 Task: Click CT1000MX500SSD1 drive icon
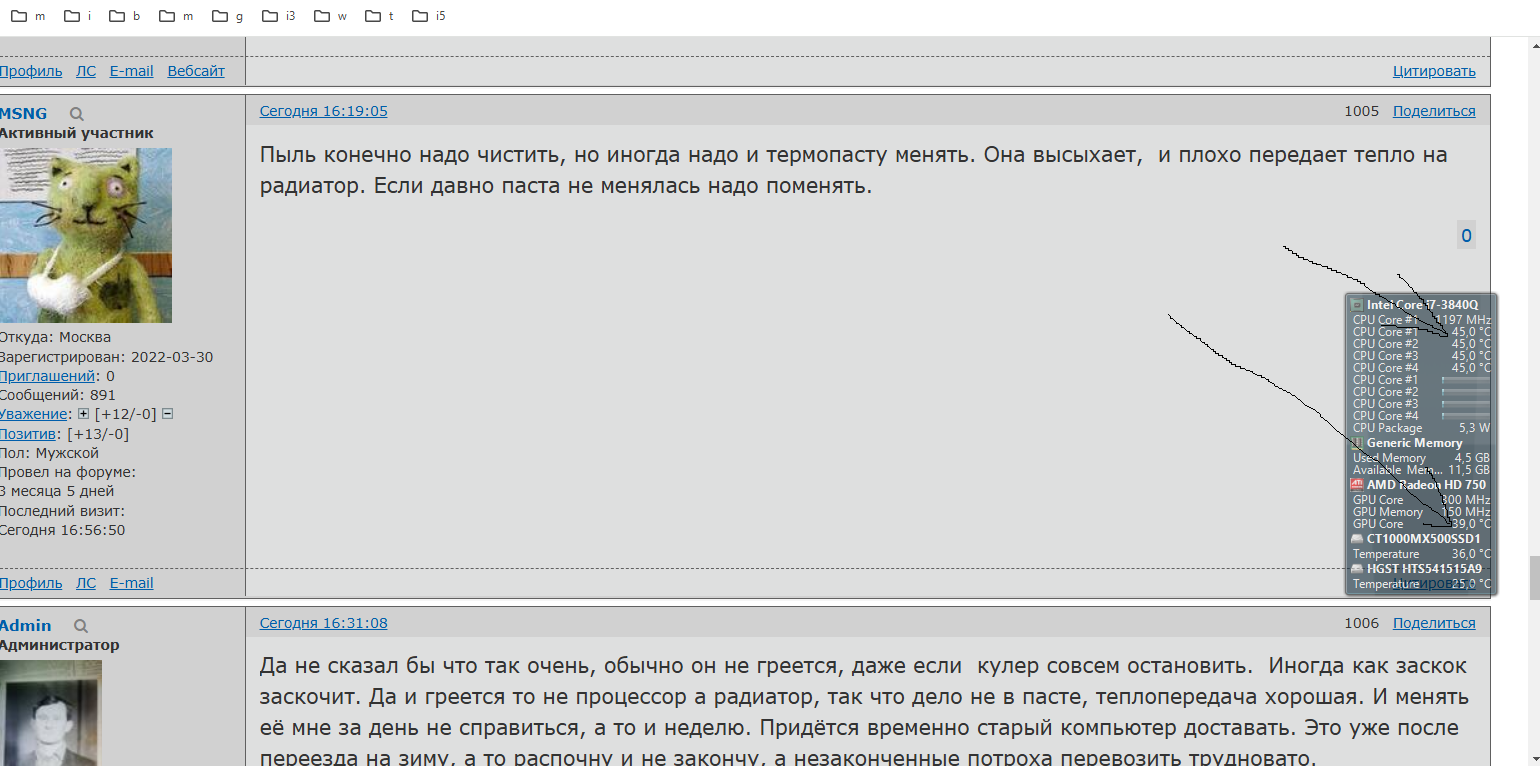point(1357,539)
